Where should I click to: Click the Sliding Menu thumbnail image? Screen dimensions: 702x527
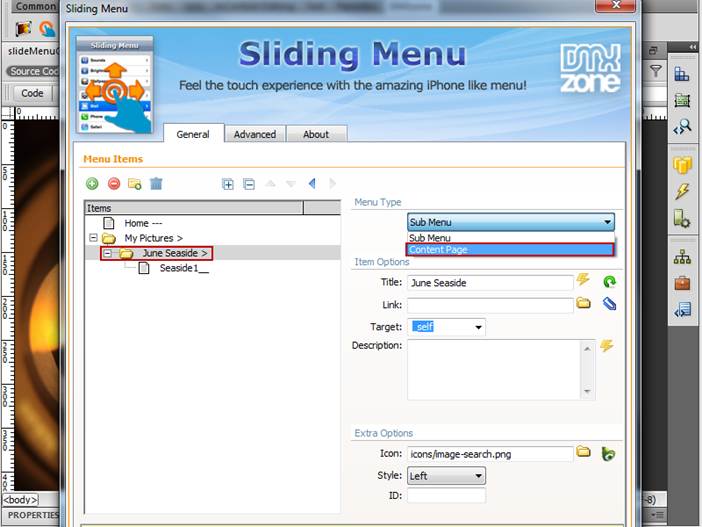click(x=115, y=85)
